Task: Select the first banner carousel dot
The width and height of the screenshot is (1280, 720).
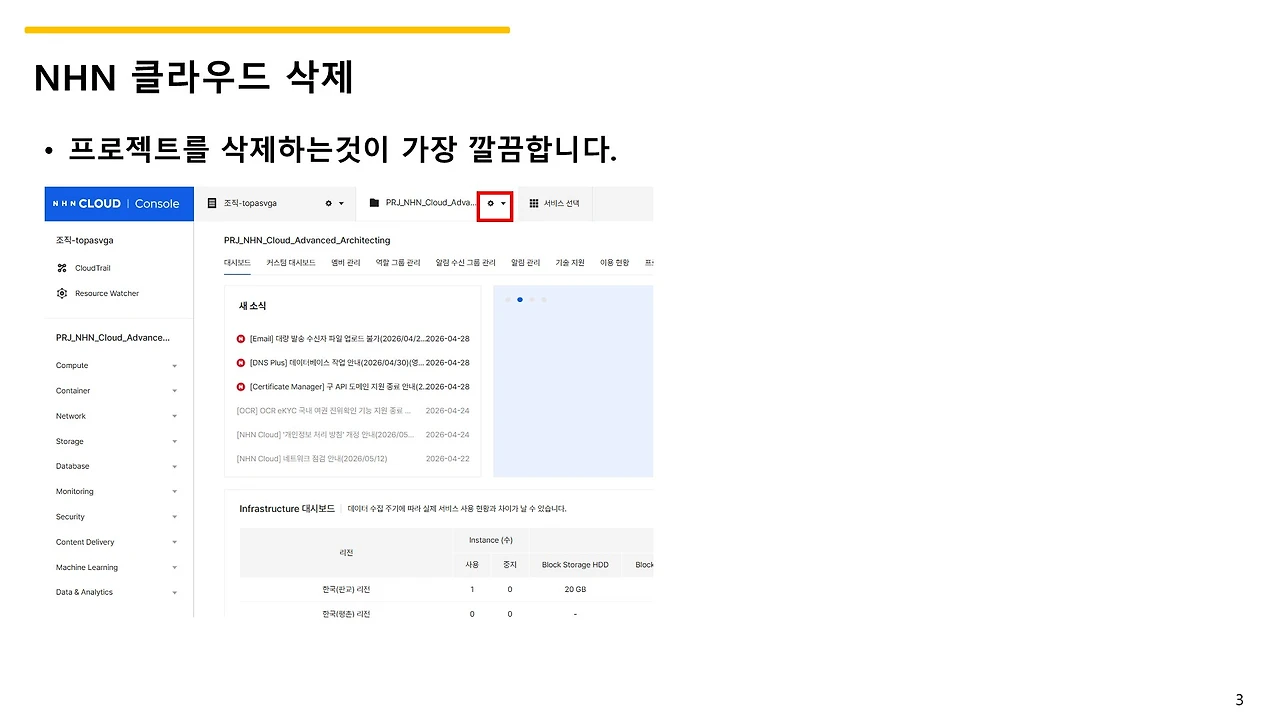Action: coord(508,299)
